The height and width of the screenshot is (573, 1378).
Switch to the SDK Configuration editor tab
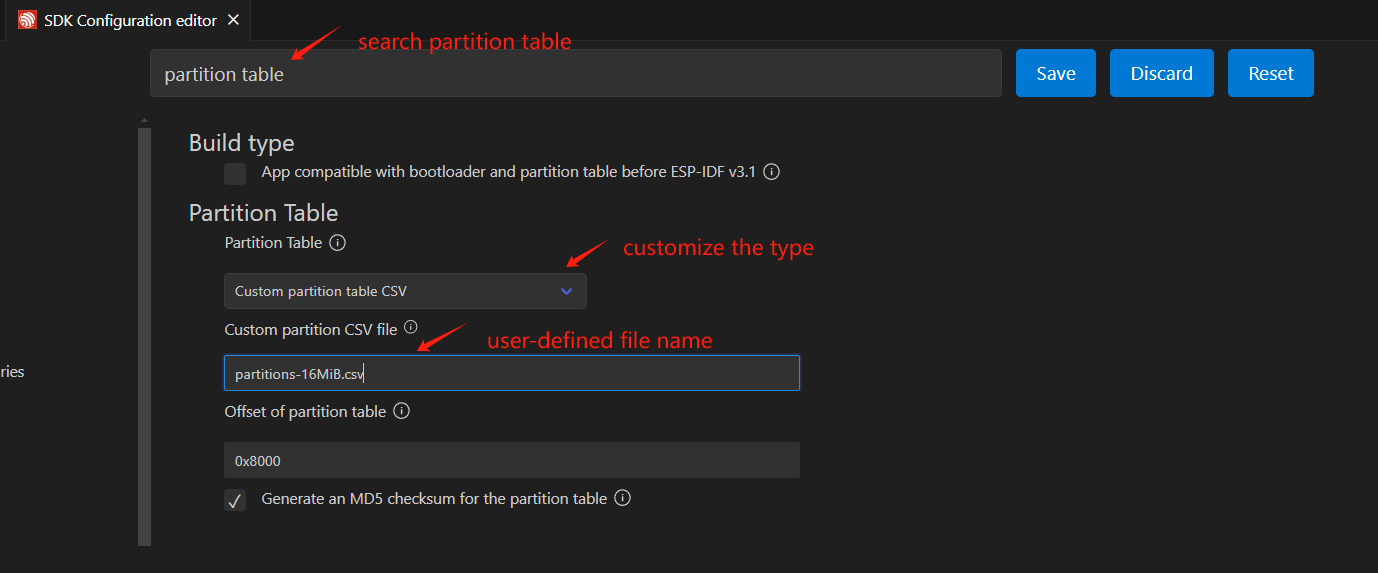[x=130, y=20]
